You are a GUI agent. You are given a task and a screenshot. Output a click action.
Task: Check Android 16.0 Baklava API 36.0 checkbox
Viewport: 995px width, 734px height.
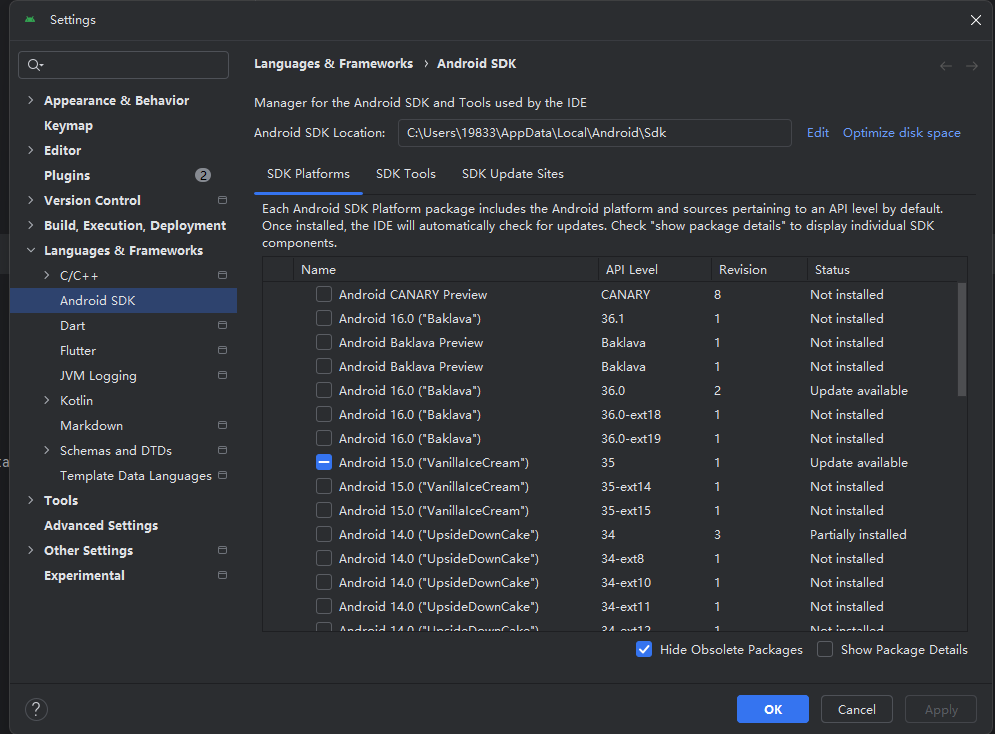pos(324,390)
